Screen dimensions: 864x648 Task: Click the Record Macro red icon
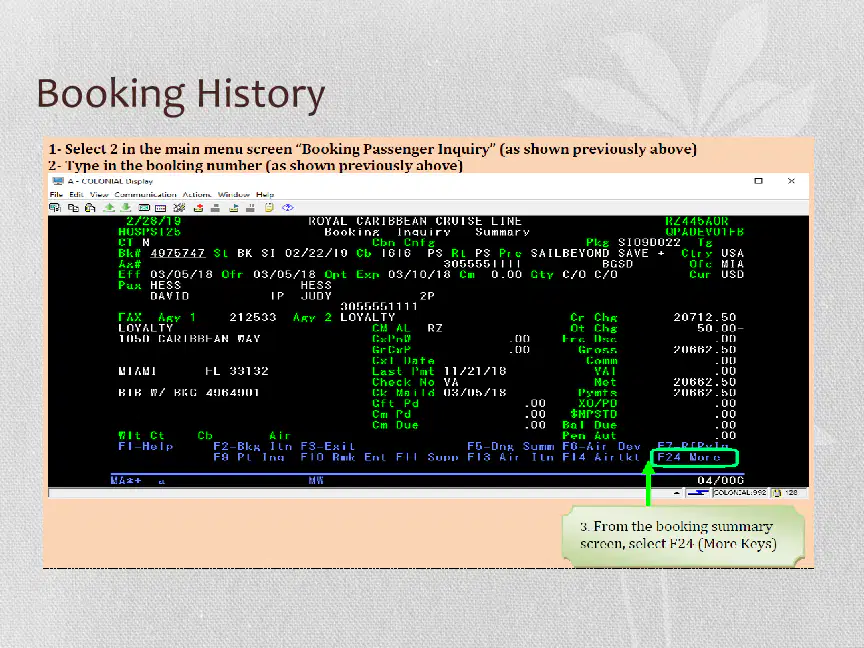(198, 208)
